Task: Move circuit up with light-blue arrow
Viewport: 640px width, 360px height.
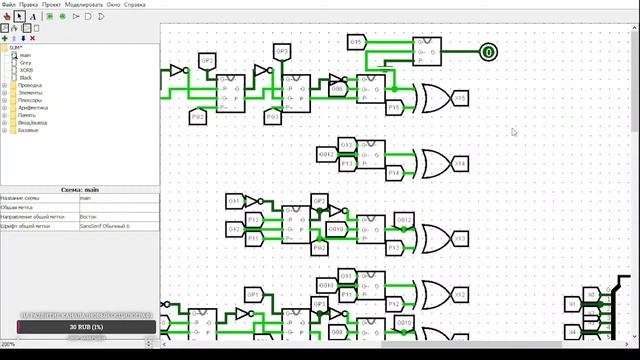Action: point(14,38)
